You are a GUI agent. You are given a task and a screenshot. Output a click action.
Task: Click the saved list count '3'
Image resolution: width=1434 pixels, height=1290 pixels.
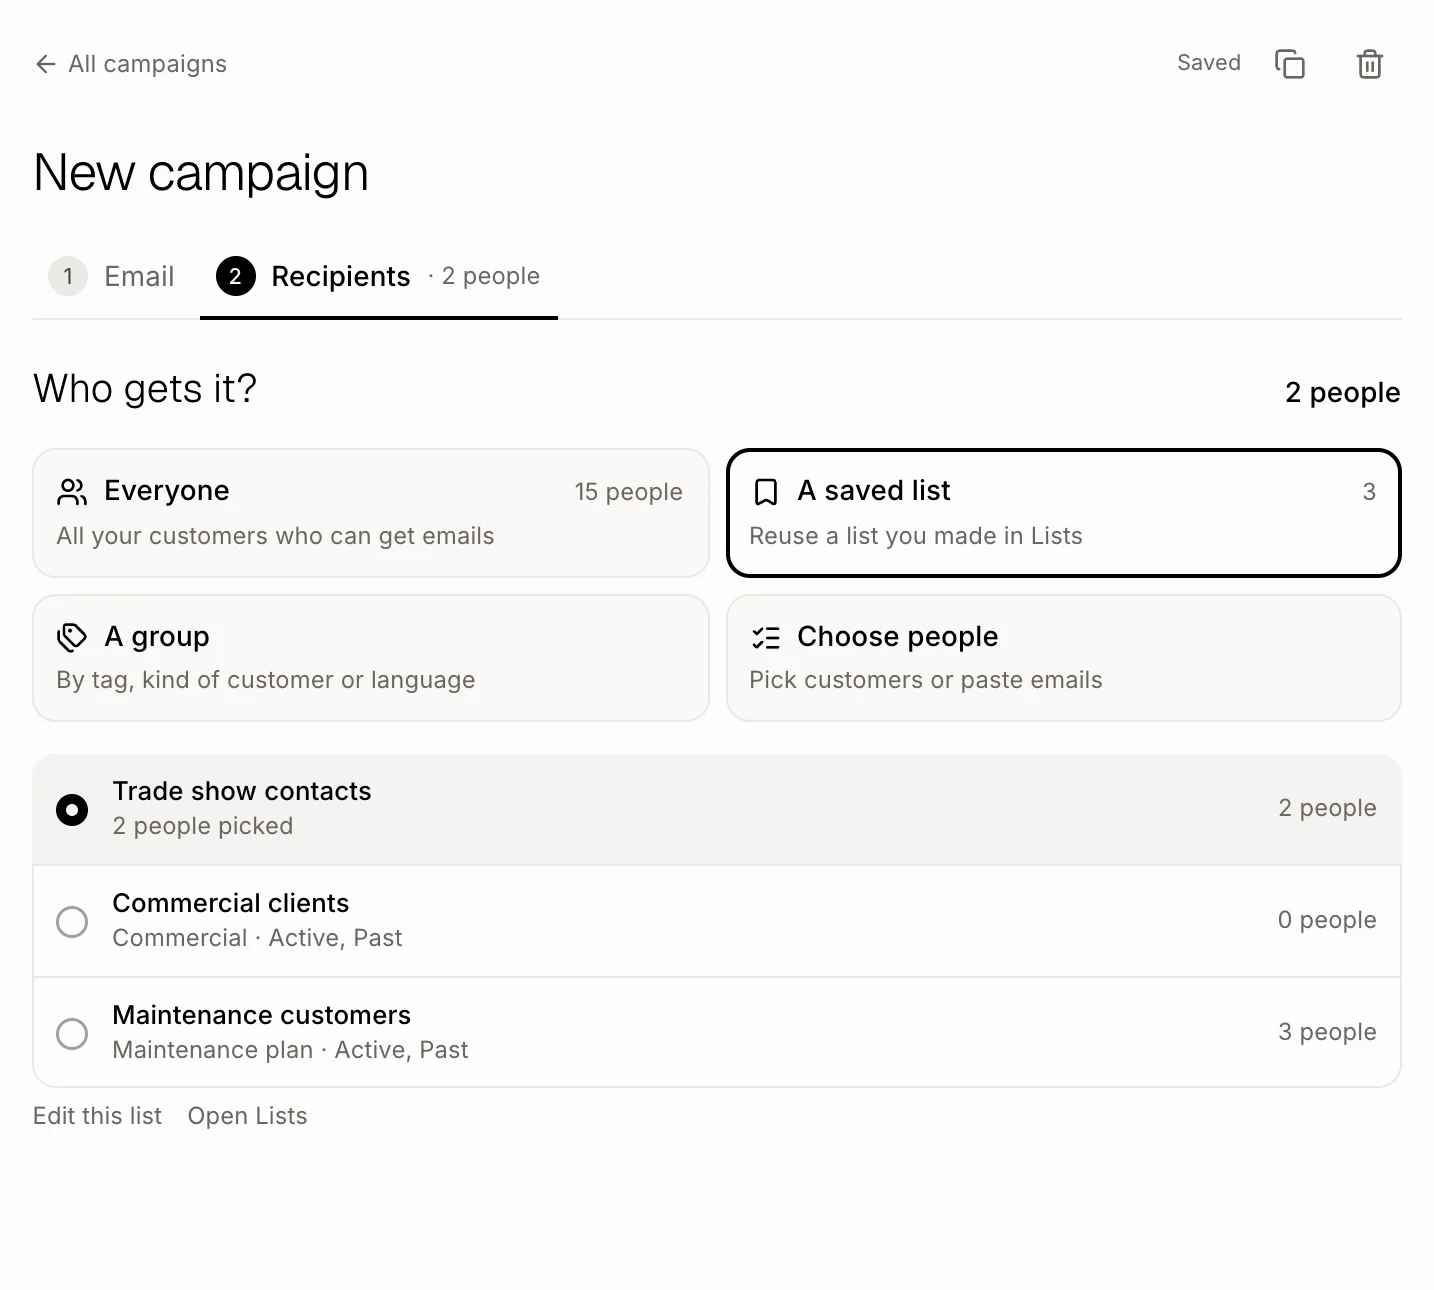(1369, 492)
